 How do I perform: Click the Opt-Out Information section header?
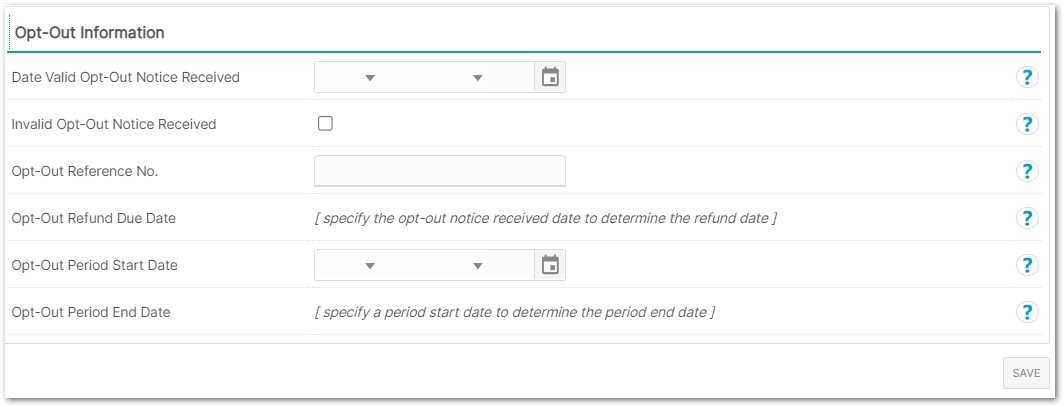(x=90, y=33)
